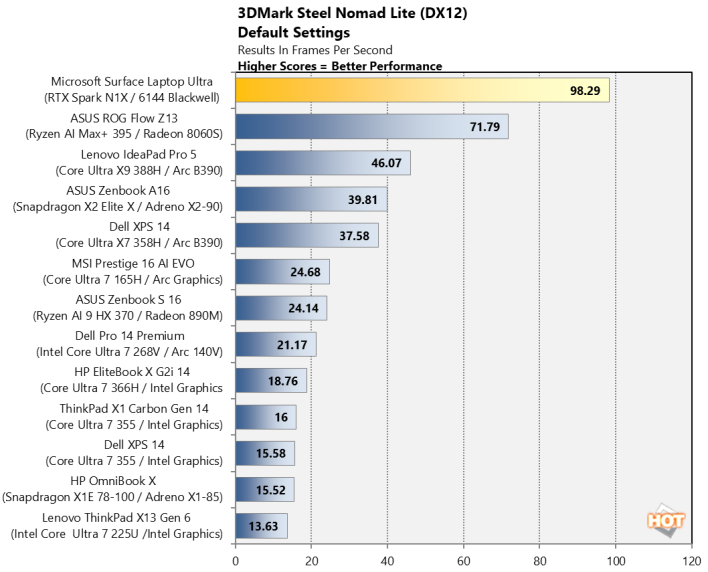
Task: Click the RTX Spark N1X / 6144 Blackwell text
Action: click(132, 98)
